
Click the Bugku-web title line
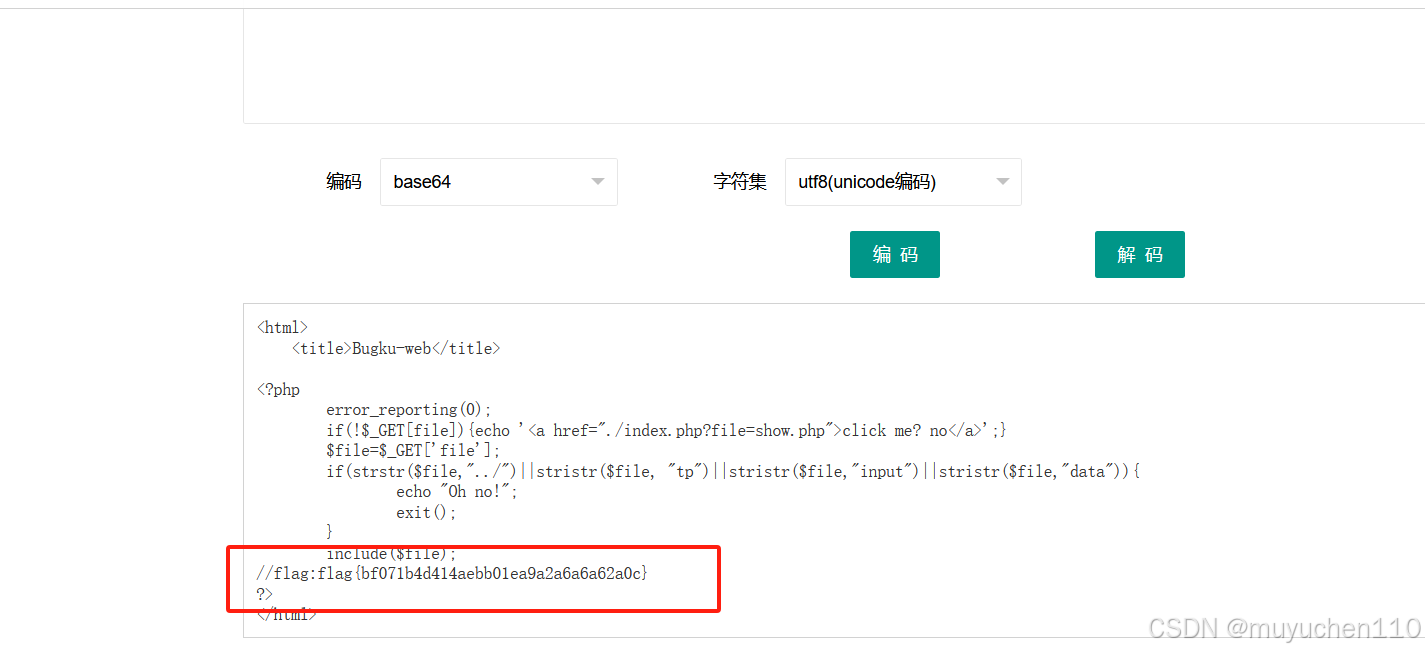tap(396, 348)
